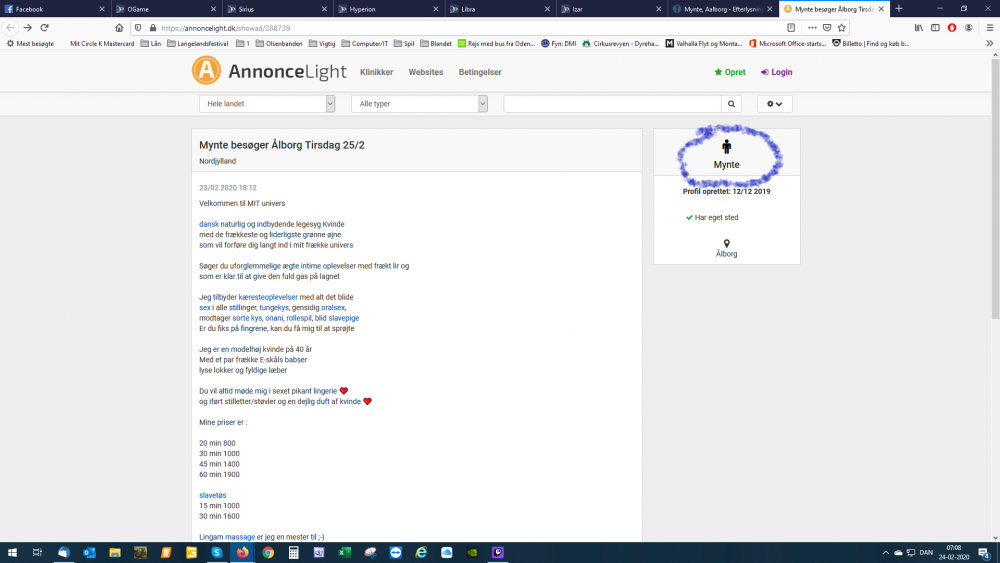Open the Hele landet region dropdown
The image size is (1000, 563).
[x=267, y=104]
